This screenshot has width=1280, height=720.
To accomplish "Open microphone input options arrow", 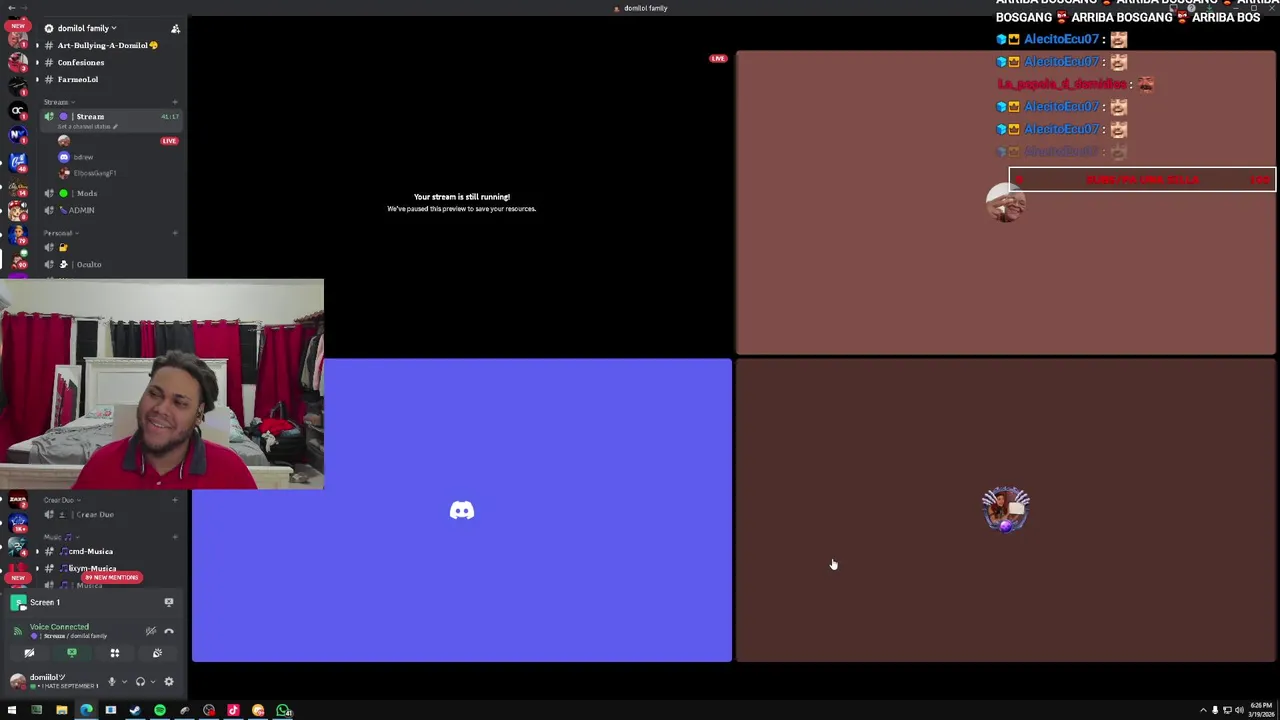I will pyautogui.click(x=124, y=682).
